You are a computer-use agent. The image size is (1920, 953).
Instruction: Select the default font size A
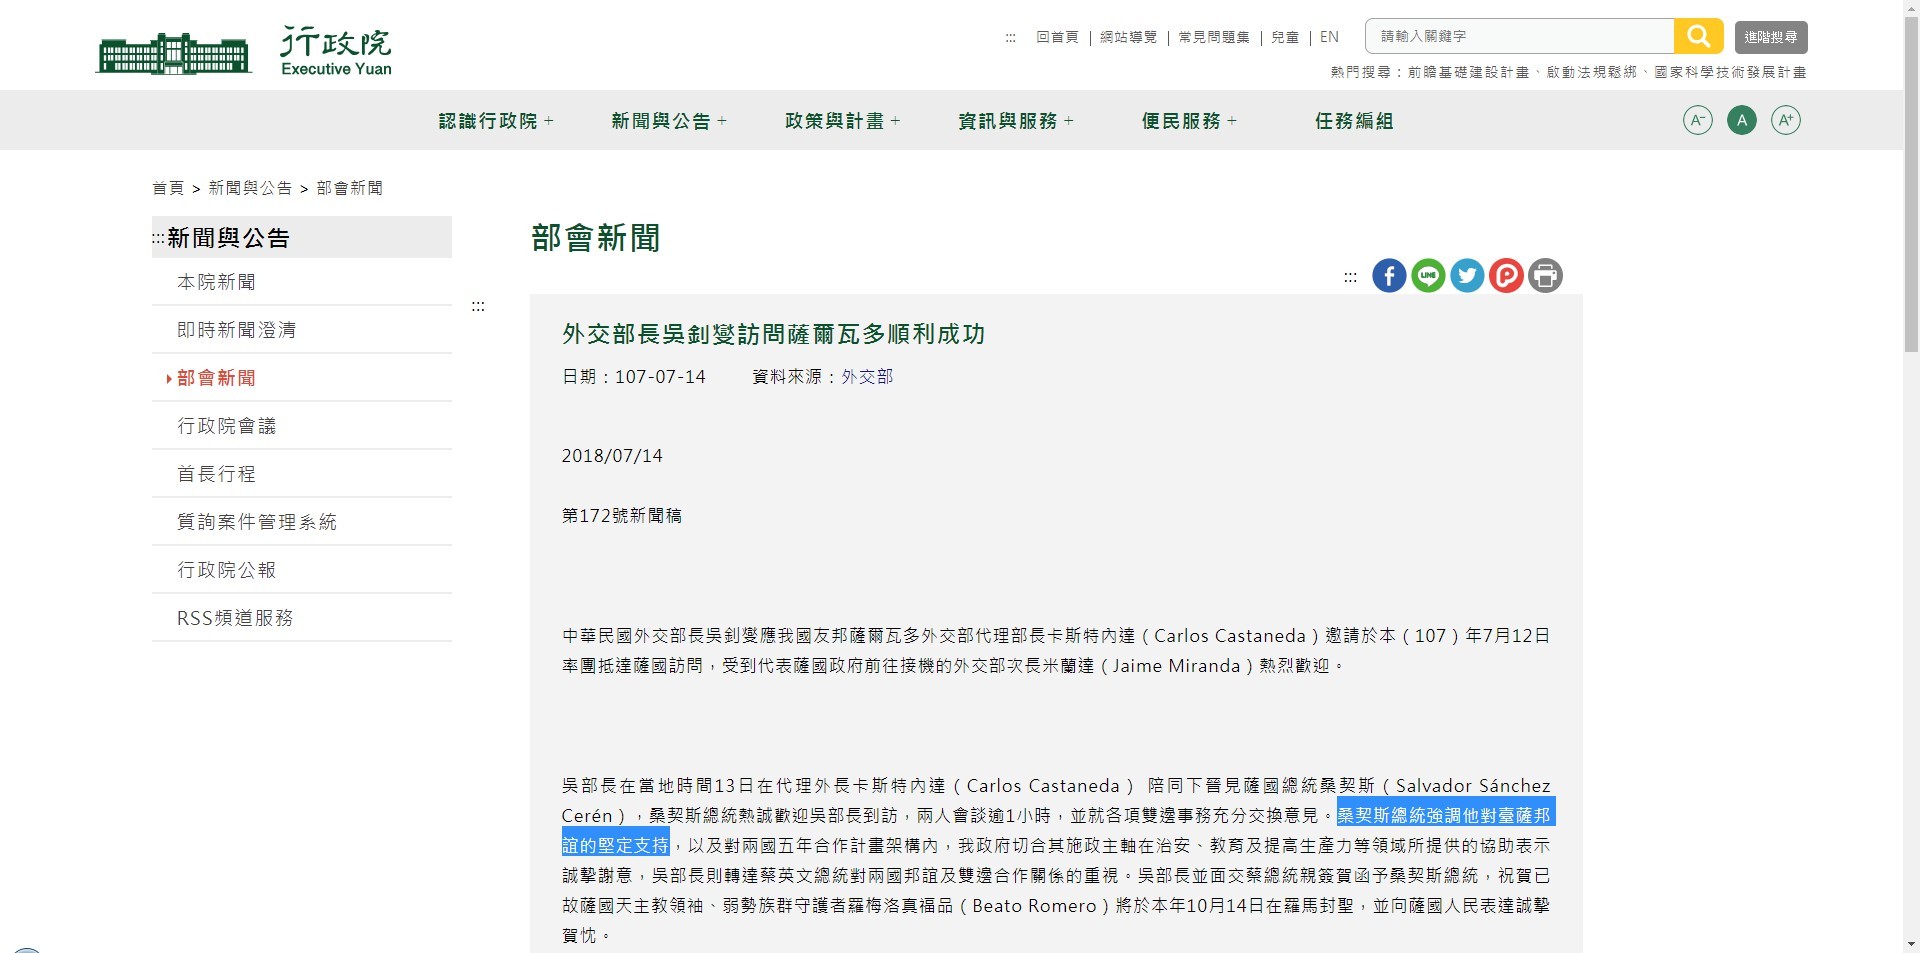(x=1742, y=121)
